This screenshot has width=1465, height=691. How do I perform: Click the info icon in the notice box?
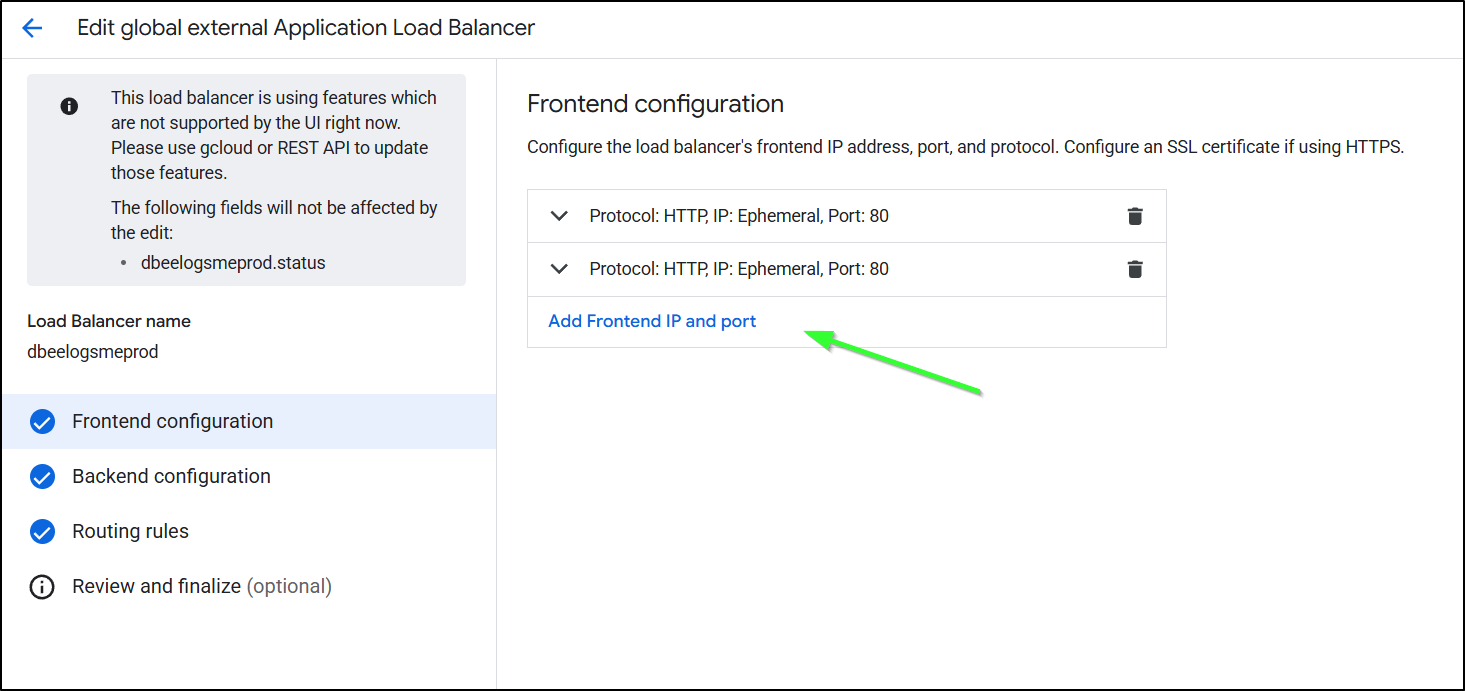click(x=69, y=106)
